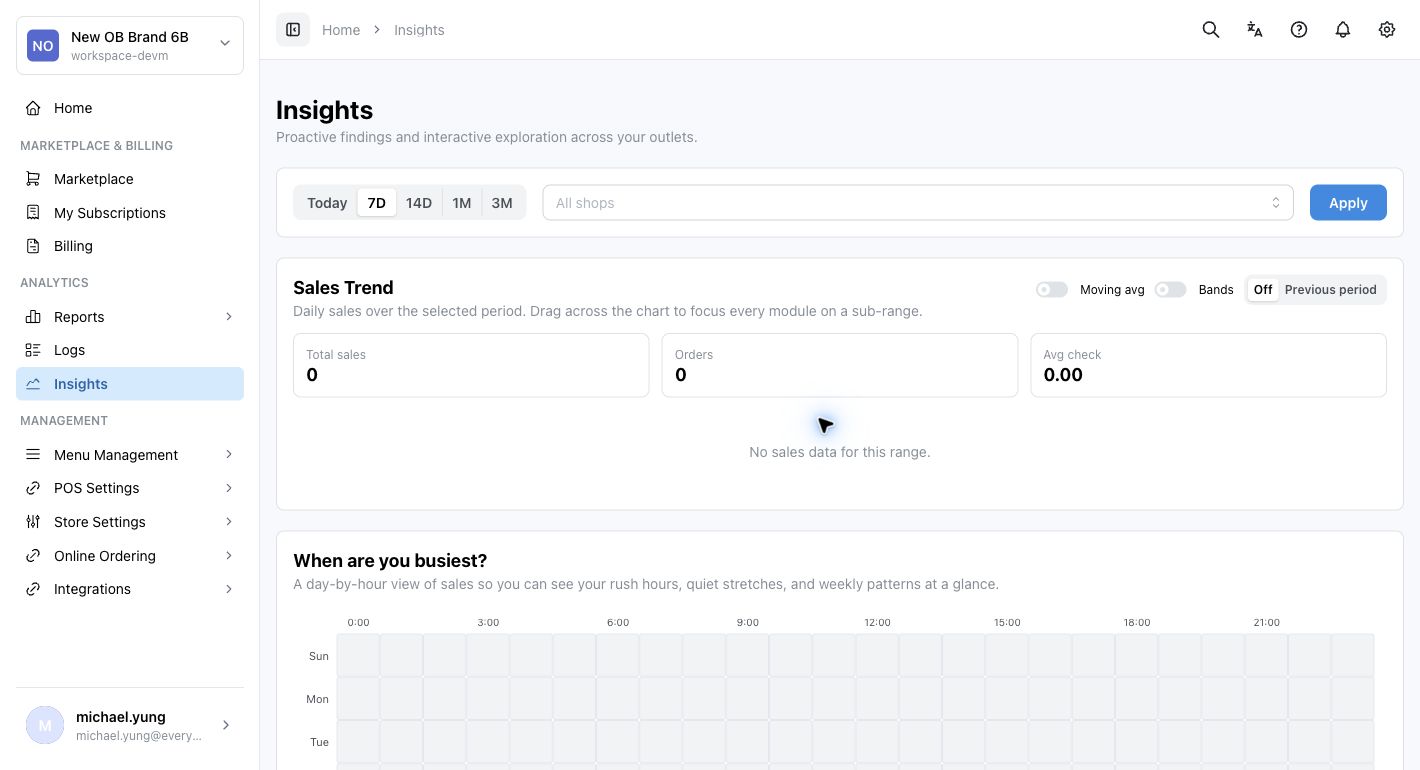
Task: Select the 3M range tab
Action: click(x=502, y=203)
